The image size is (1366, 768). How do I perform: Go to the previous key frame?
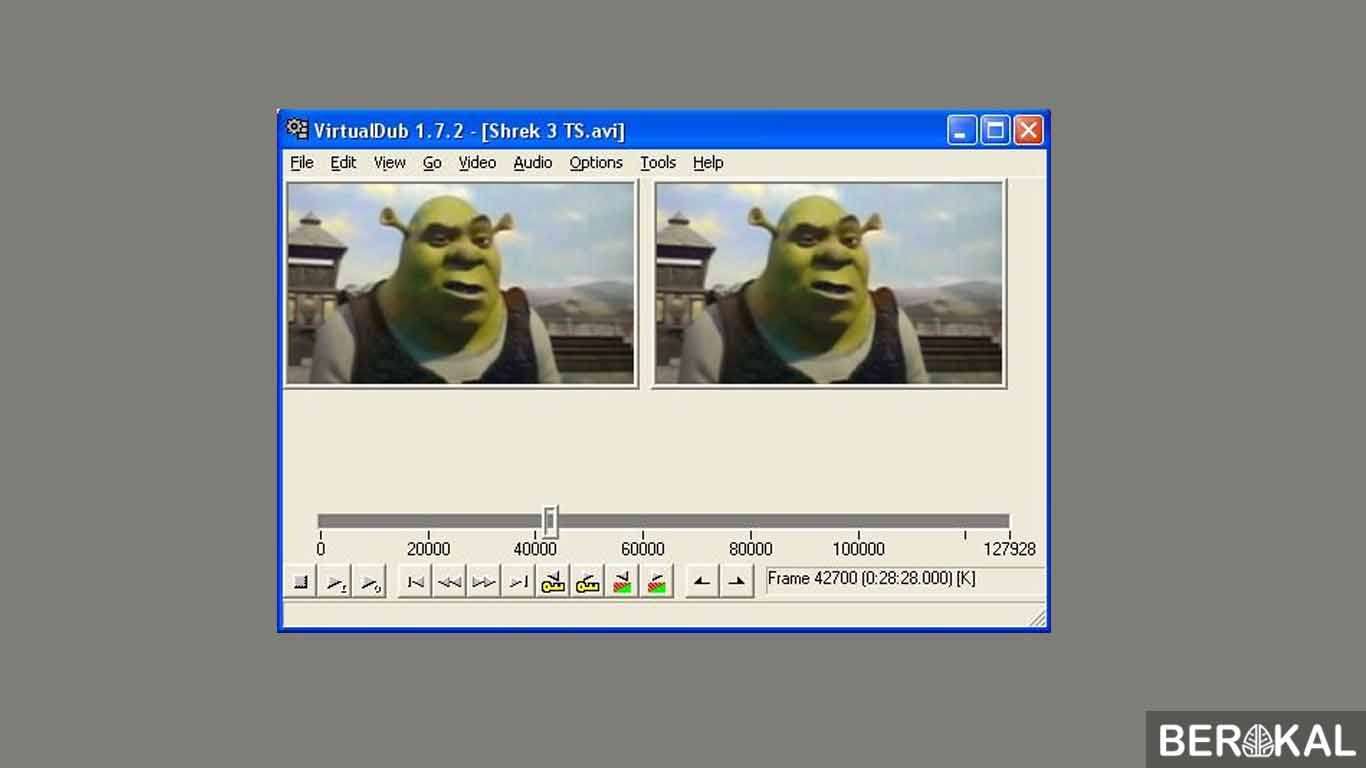[x=553, y=582]
